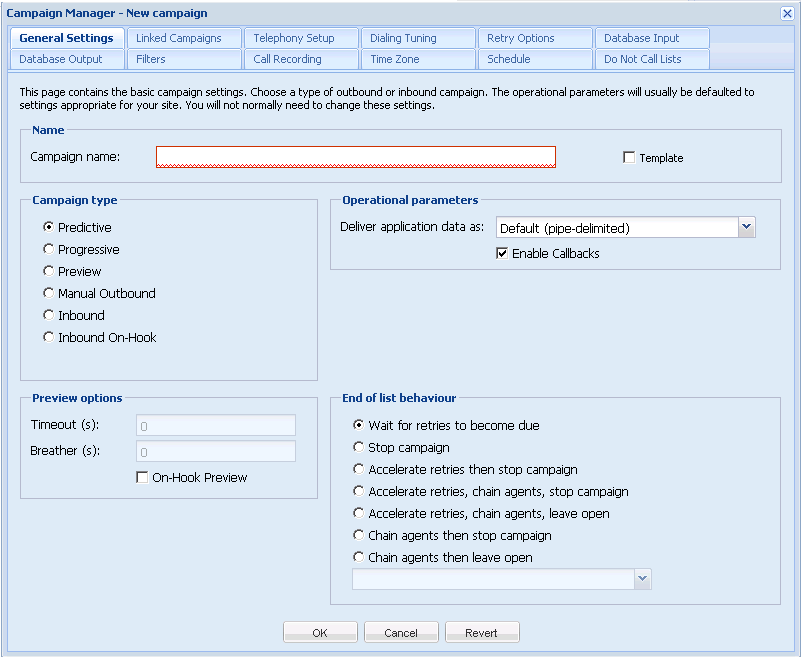Screen dimensions: 801x657
Task: Enable the On-Hook Preview checkbox
Action: (x=142, y=477)
